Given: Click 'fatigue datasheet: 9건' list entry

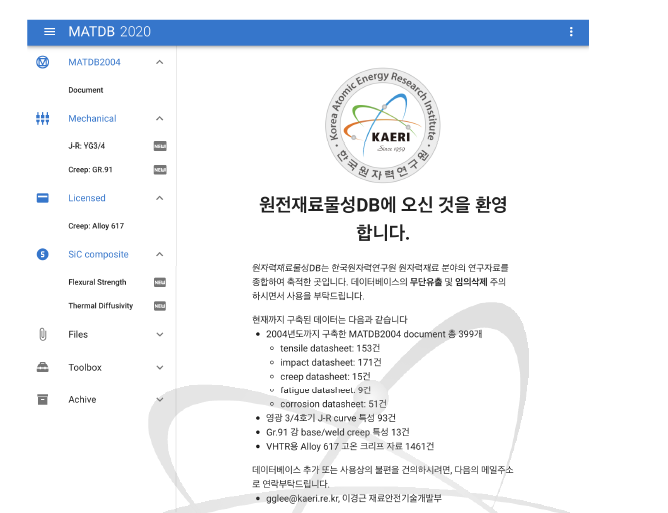Looking at the screenshot, I should click(325, 390).
